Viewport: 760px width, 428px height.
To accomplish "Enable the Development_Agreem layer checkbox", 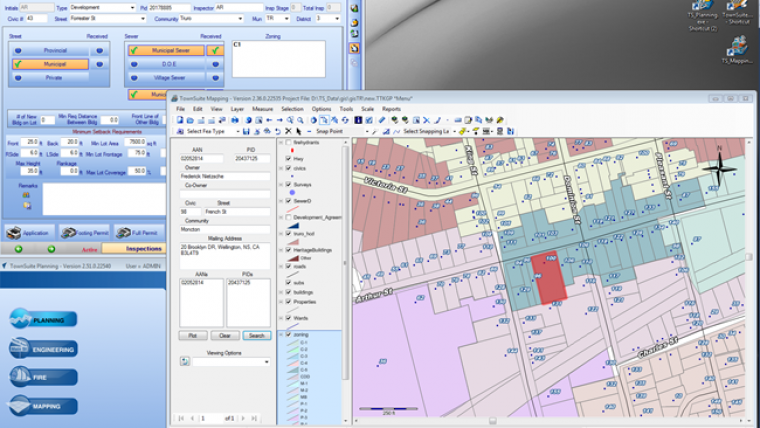I will [288, 217].
